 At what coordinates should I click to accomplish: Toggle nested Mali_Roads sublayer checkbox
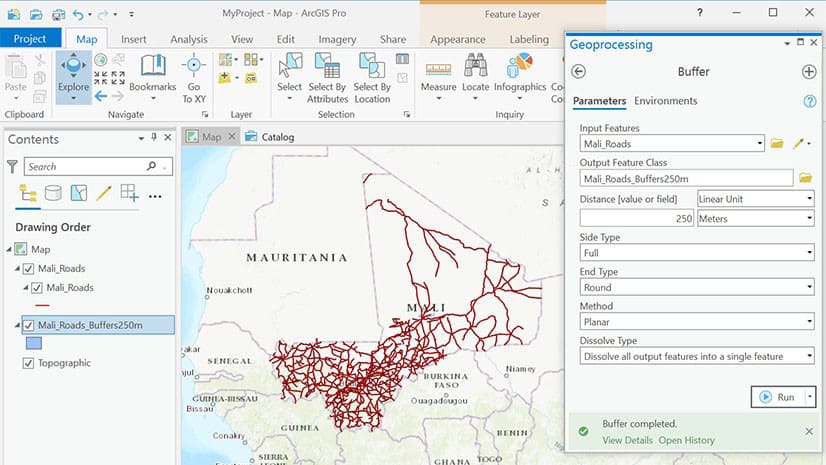coord(36,288)
